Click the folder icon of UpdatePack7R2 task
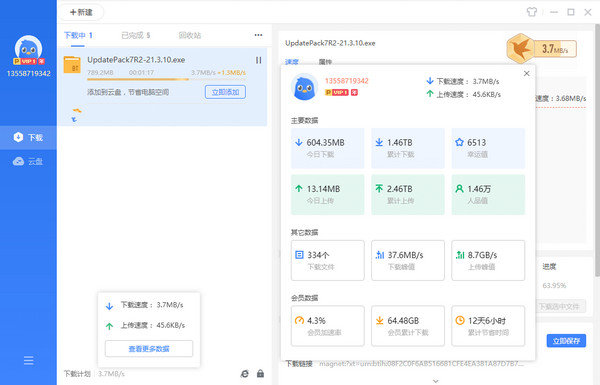 pyautogui.click(x=72, y=64)
